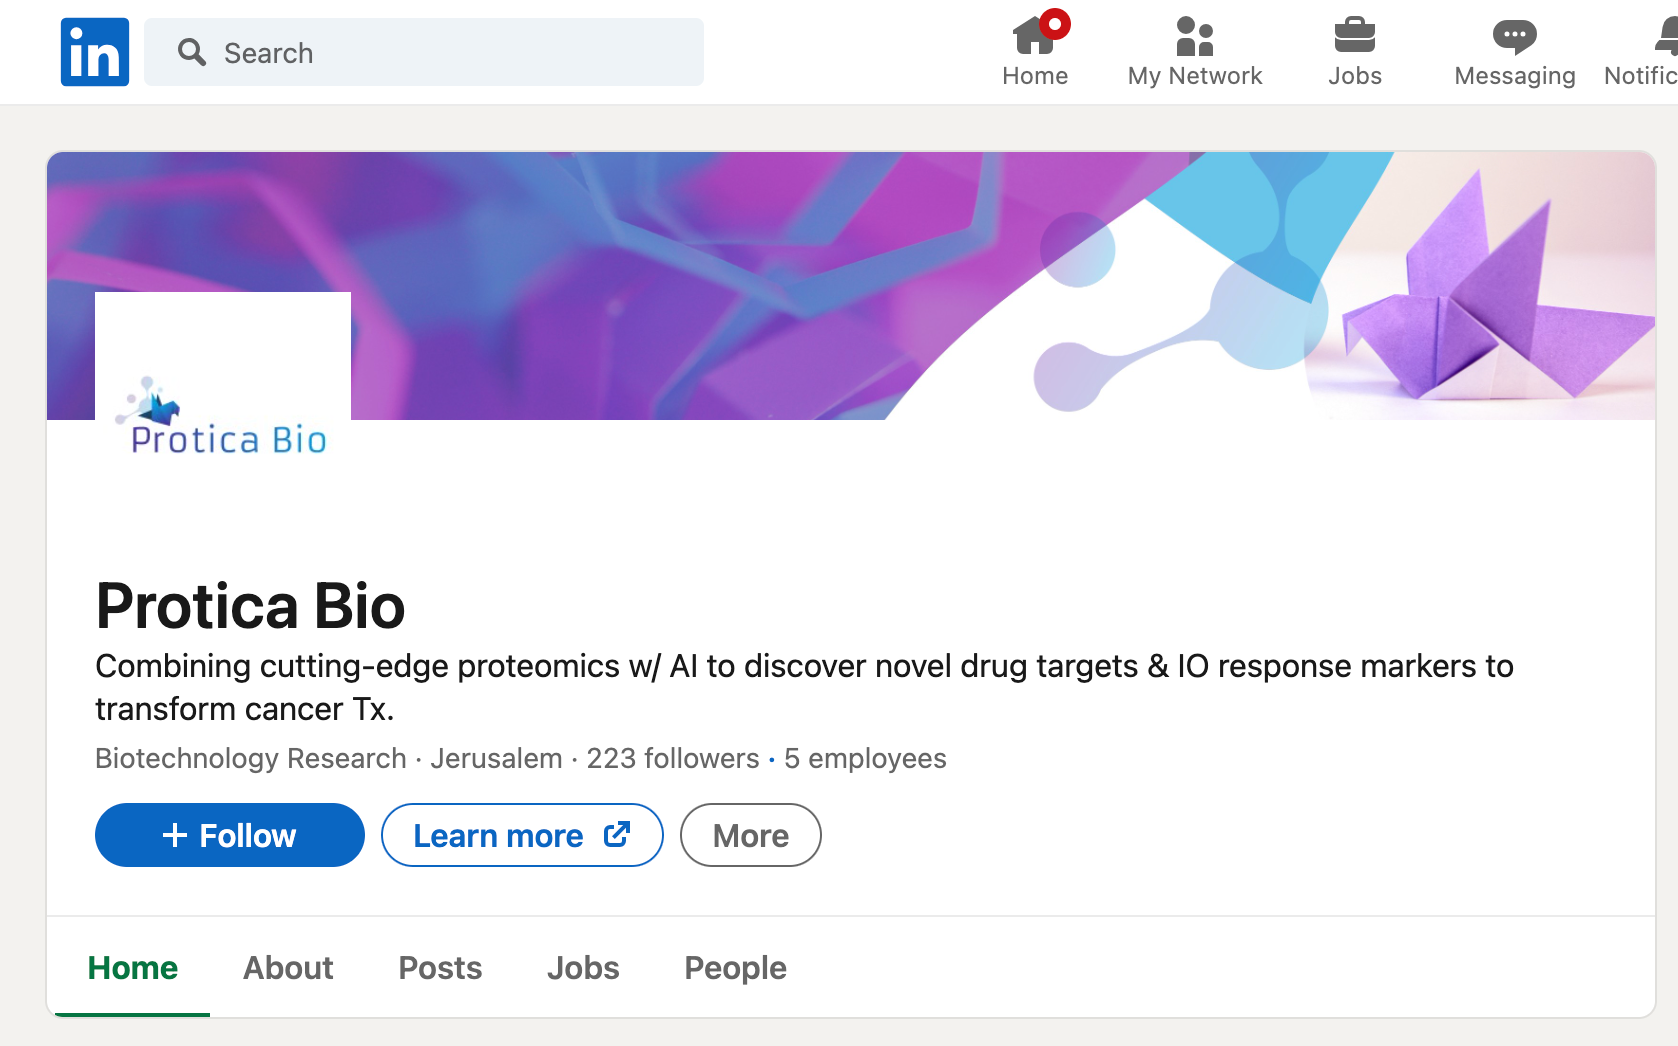Select the Home tab of company page
The image size is (1678, 1046).
(133, 968)
